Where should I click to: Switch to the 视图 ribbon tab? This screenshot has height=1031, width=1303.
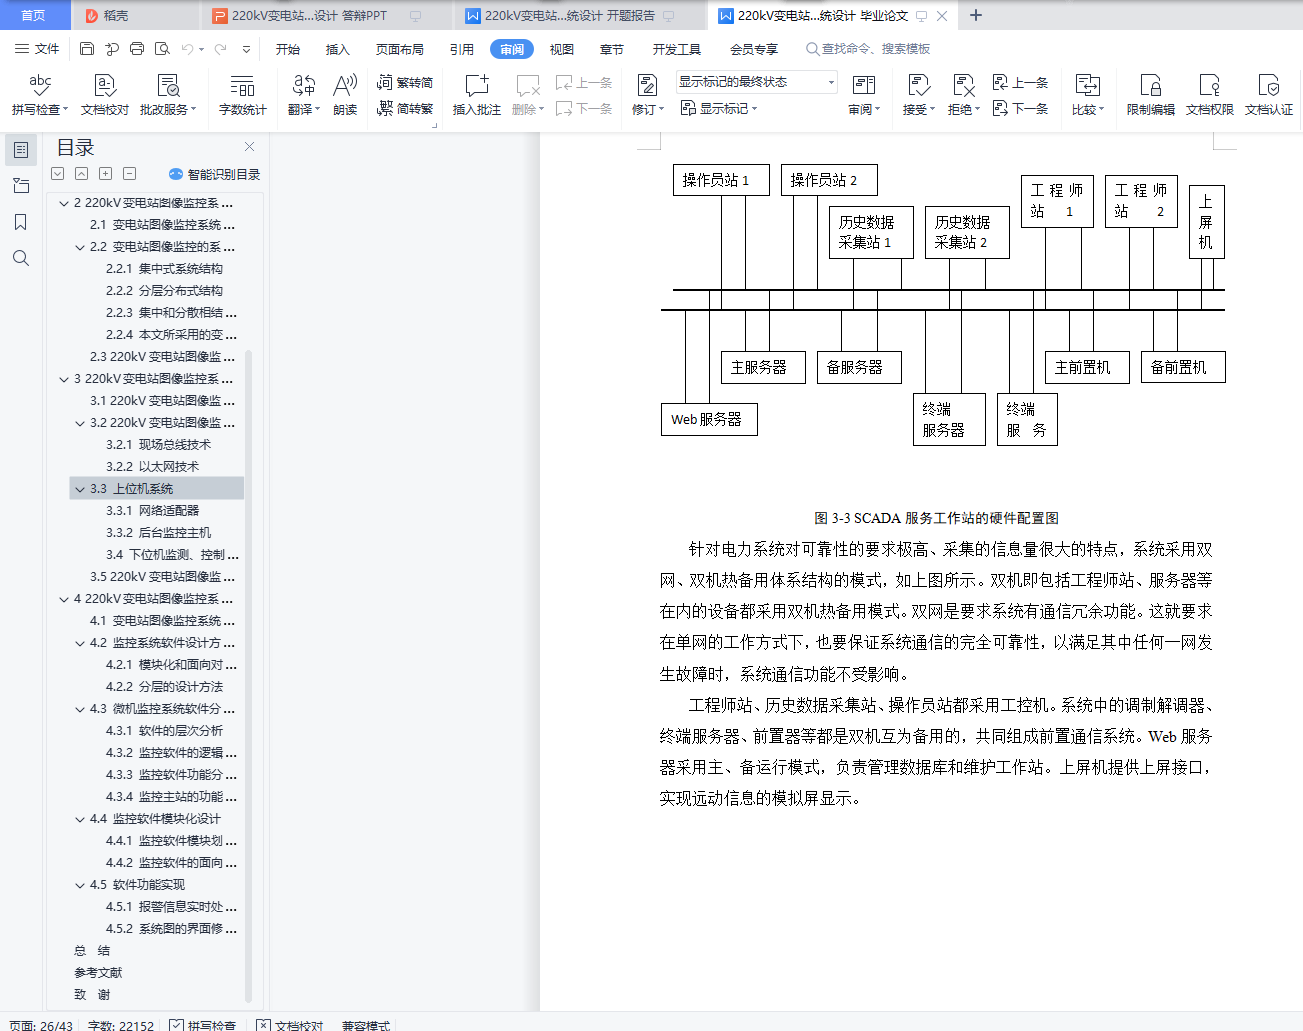[562, 49]
